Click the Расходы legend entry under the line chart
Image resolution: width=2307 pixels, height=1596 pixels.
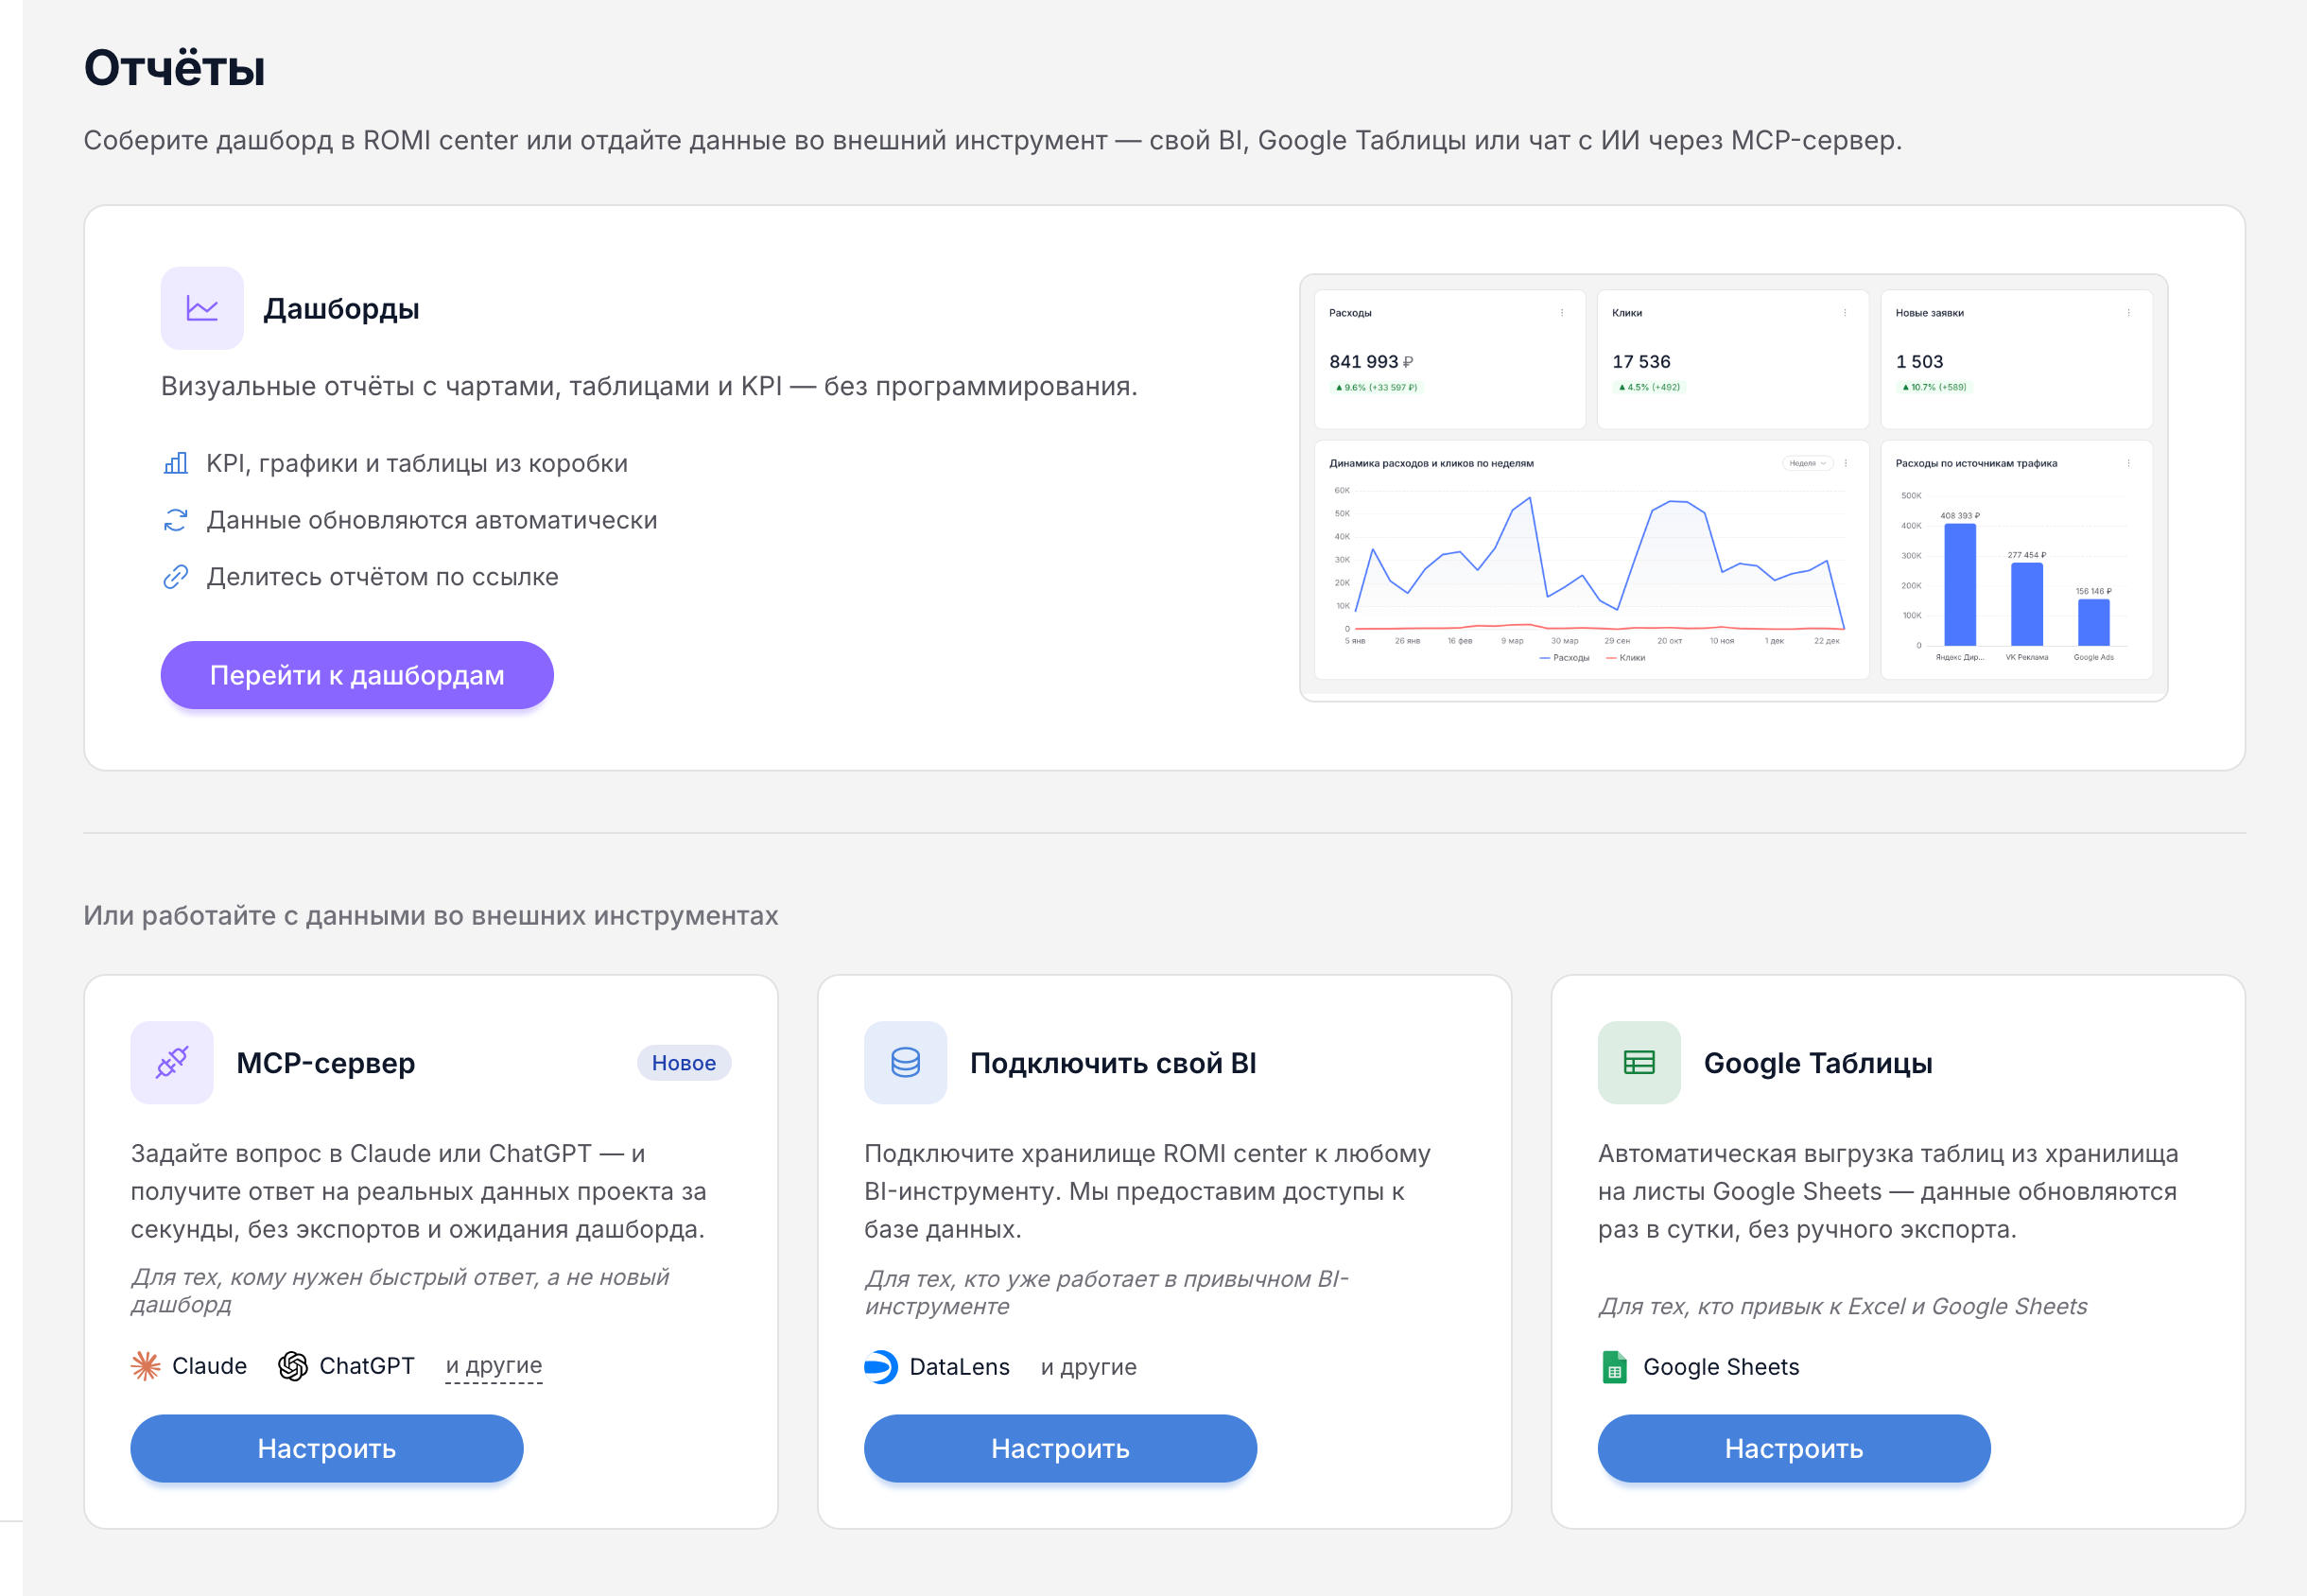tap(1564, 658)
